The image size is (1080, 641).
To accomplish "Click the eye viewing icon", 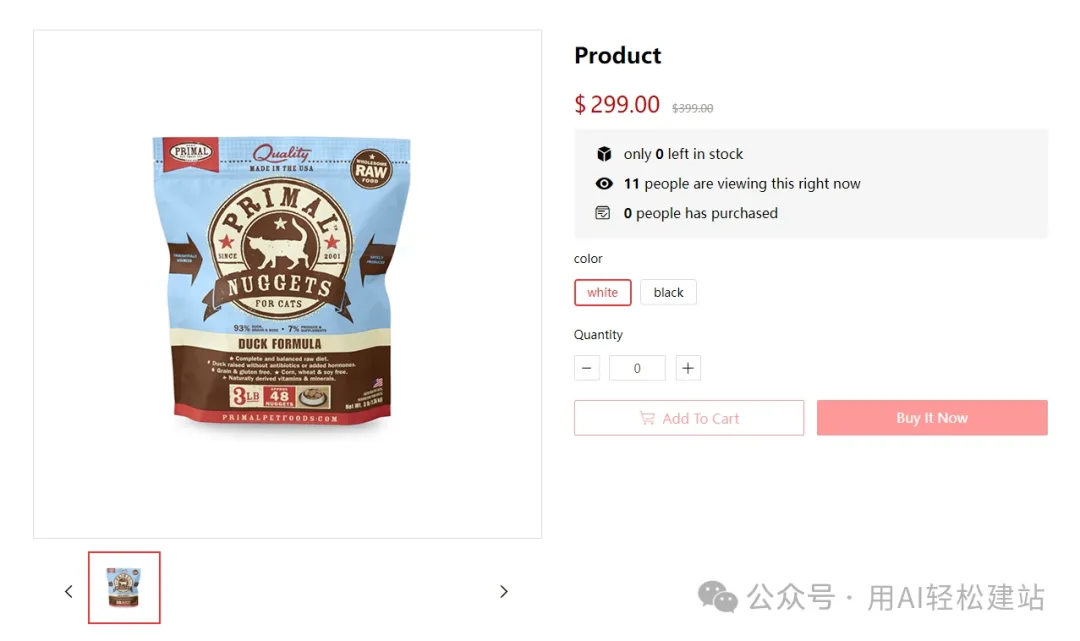I will pos(603,184).
